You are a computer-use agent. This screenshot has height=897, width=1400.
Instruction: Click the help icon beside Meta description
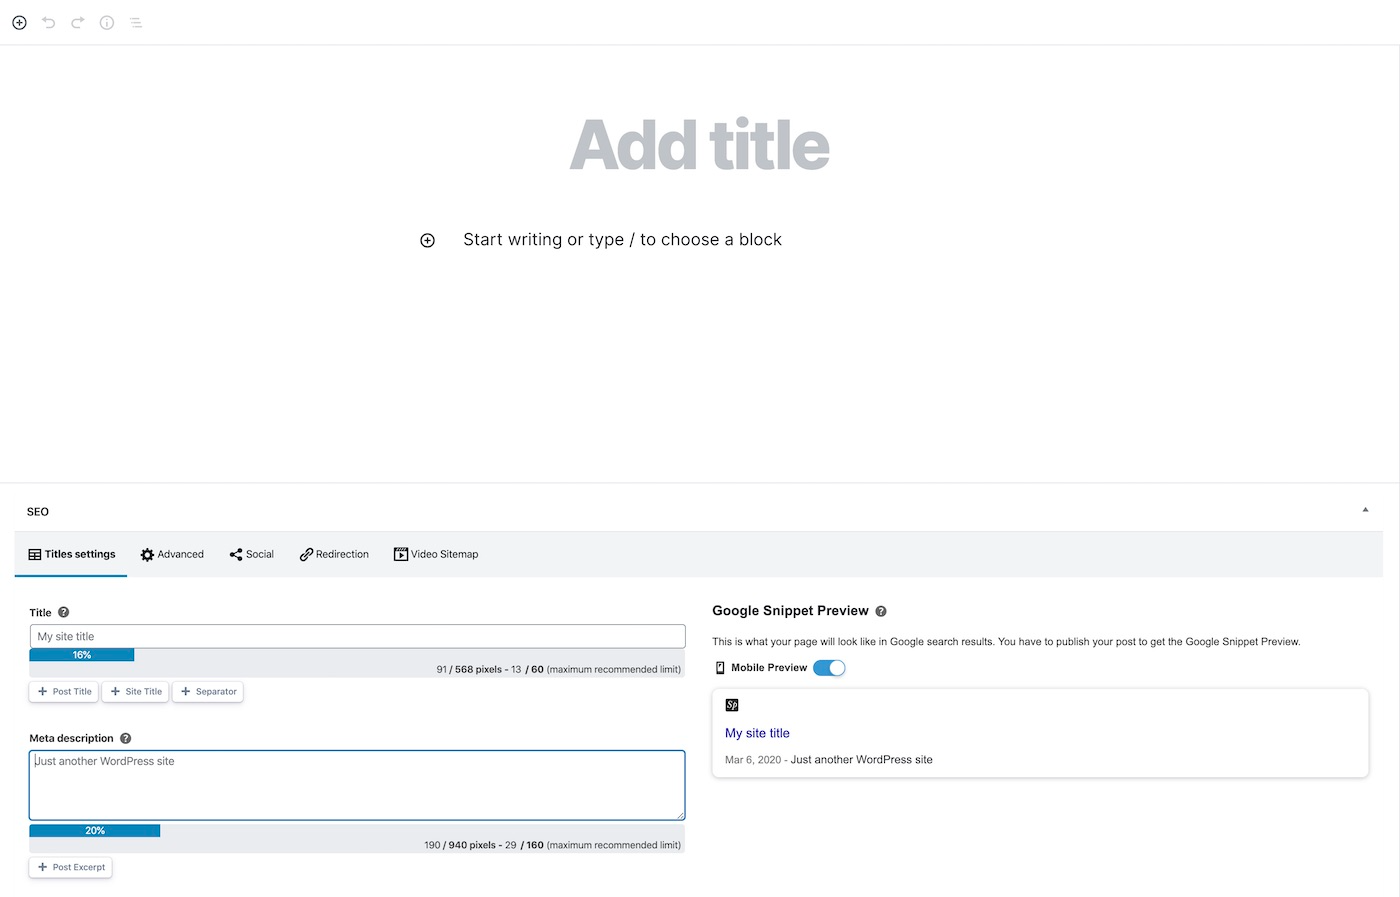pyautogui.click(x=125, y=738)
